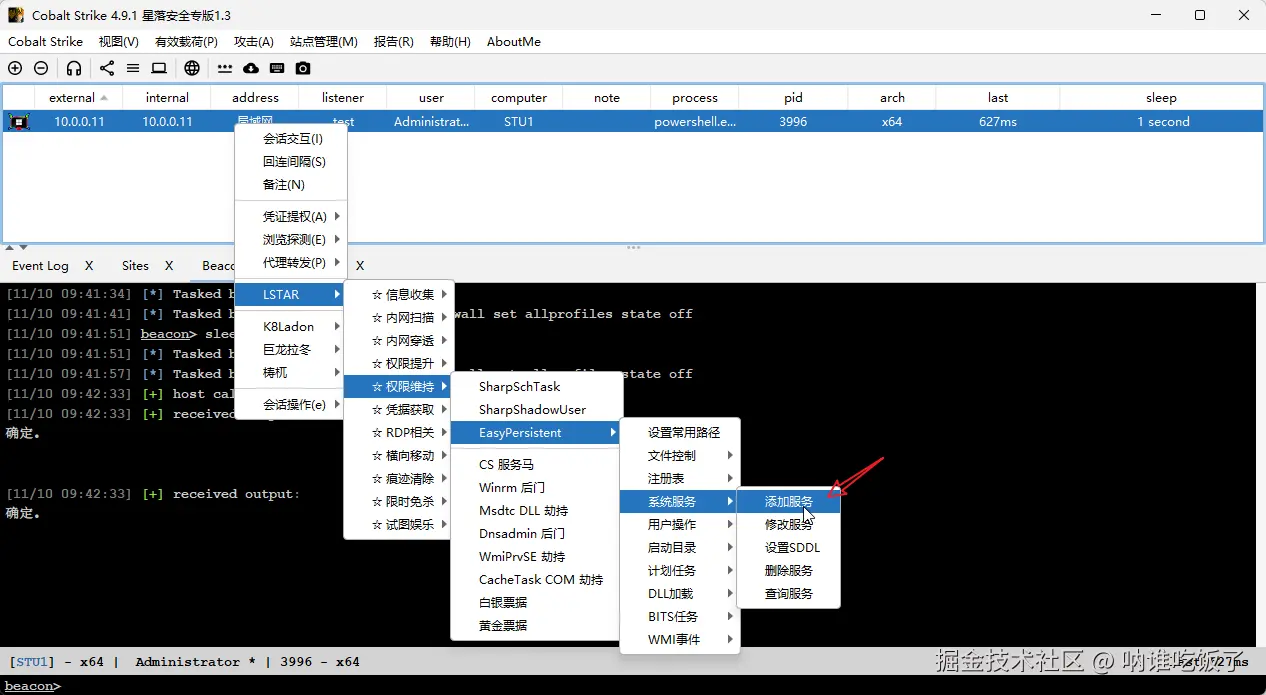This screenshot has width=1266, height=695.
Task: Switch to pivot graph view icon
Action: click(107, 68)
